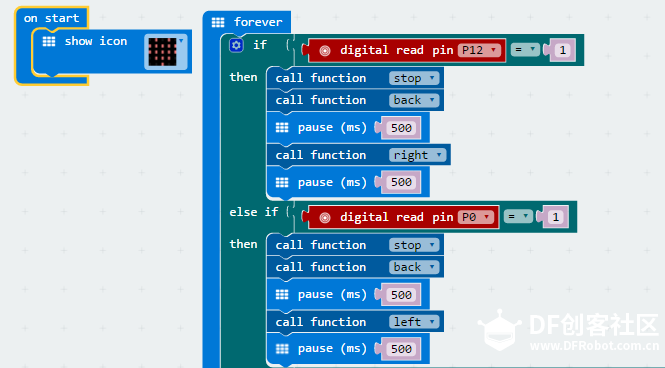Open the first back function dropdown under if
Viewport: 665px width, 368px height.
(x=414, y=100)
